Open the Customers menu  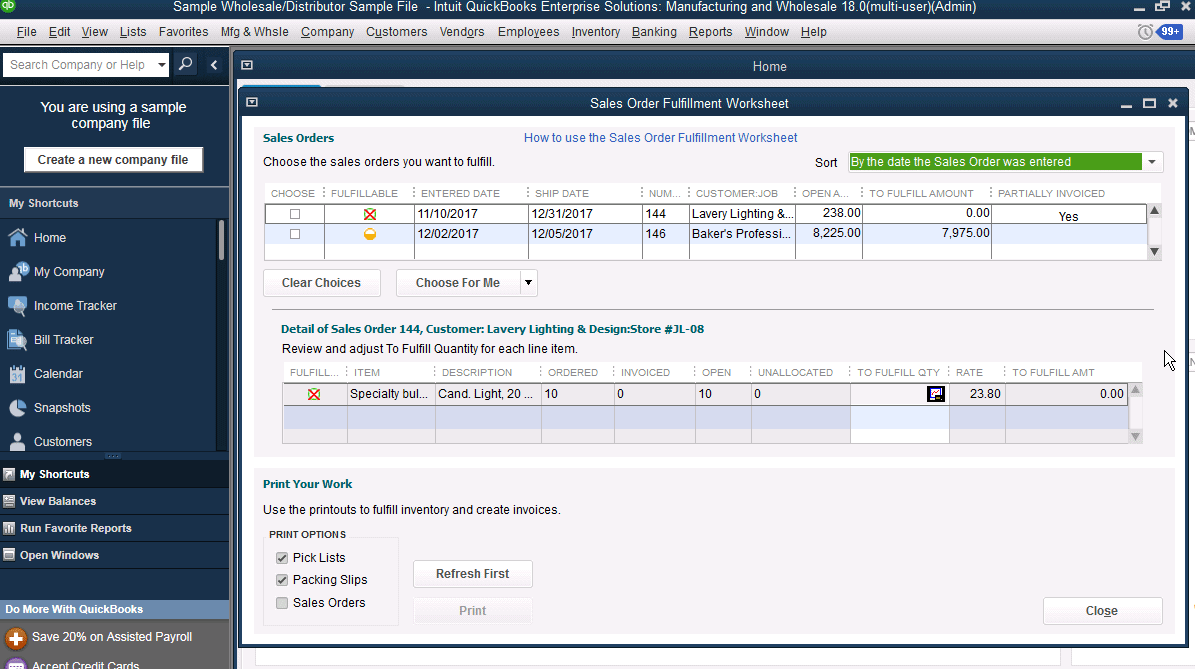[x=396, y=32]
